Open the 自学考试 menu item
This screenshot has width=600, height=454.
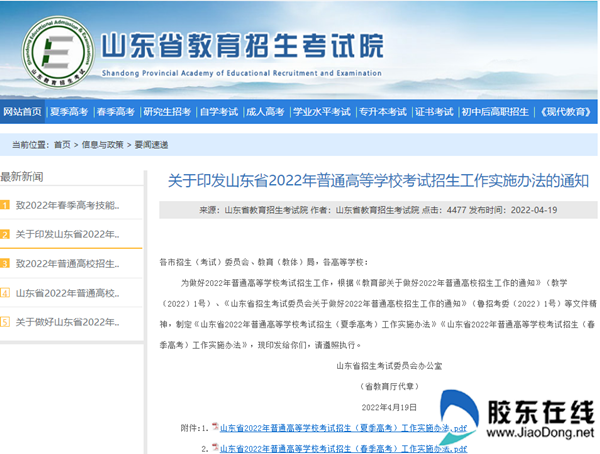click(x=219, y=112)
